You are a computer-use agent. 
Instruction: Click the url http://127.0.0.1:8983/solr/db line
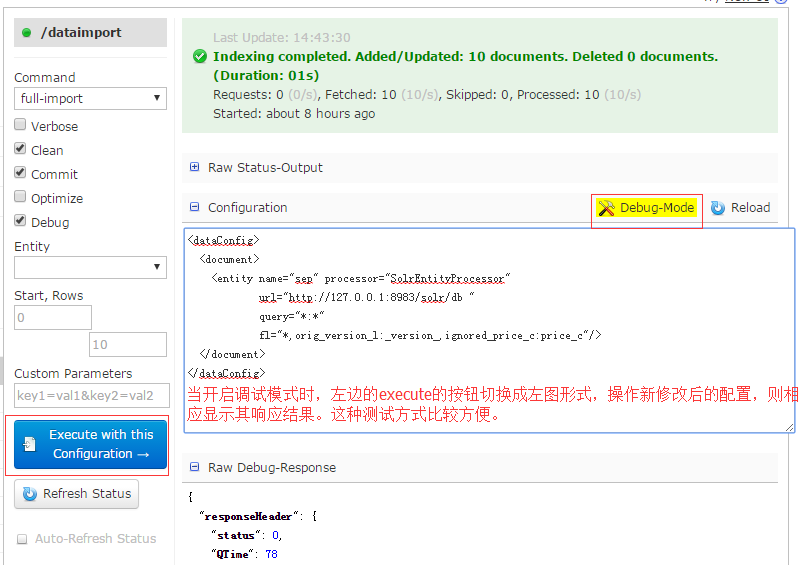pyautogui.click(x=366, y=297)
